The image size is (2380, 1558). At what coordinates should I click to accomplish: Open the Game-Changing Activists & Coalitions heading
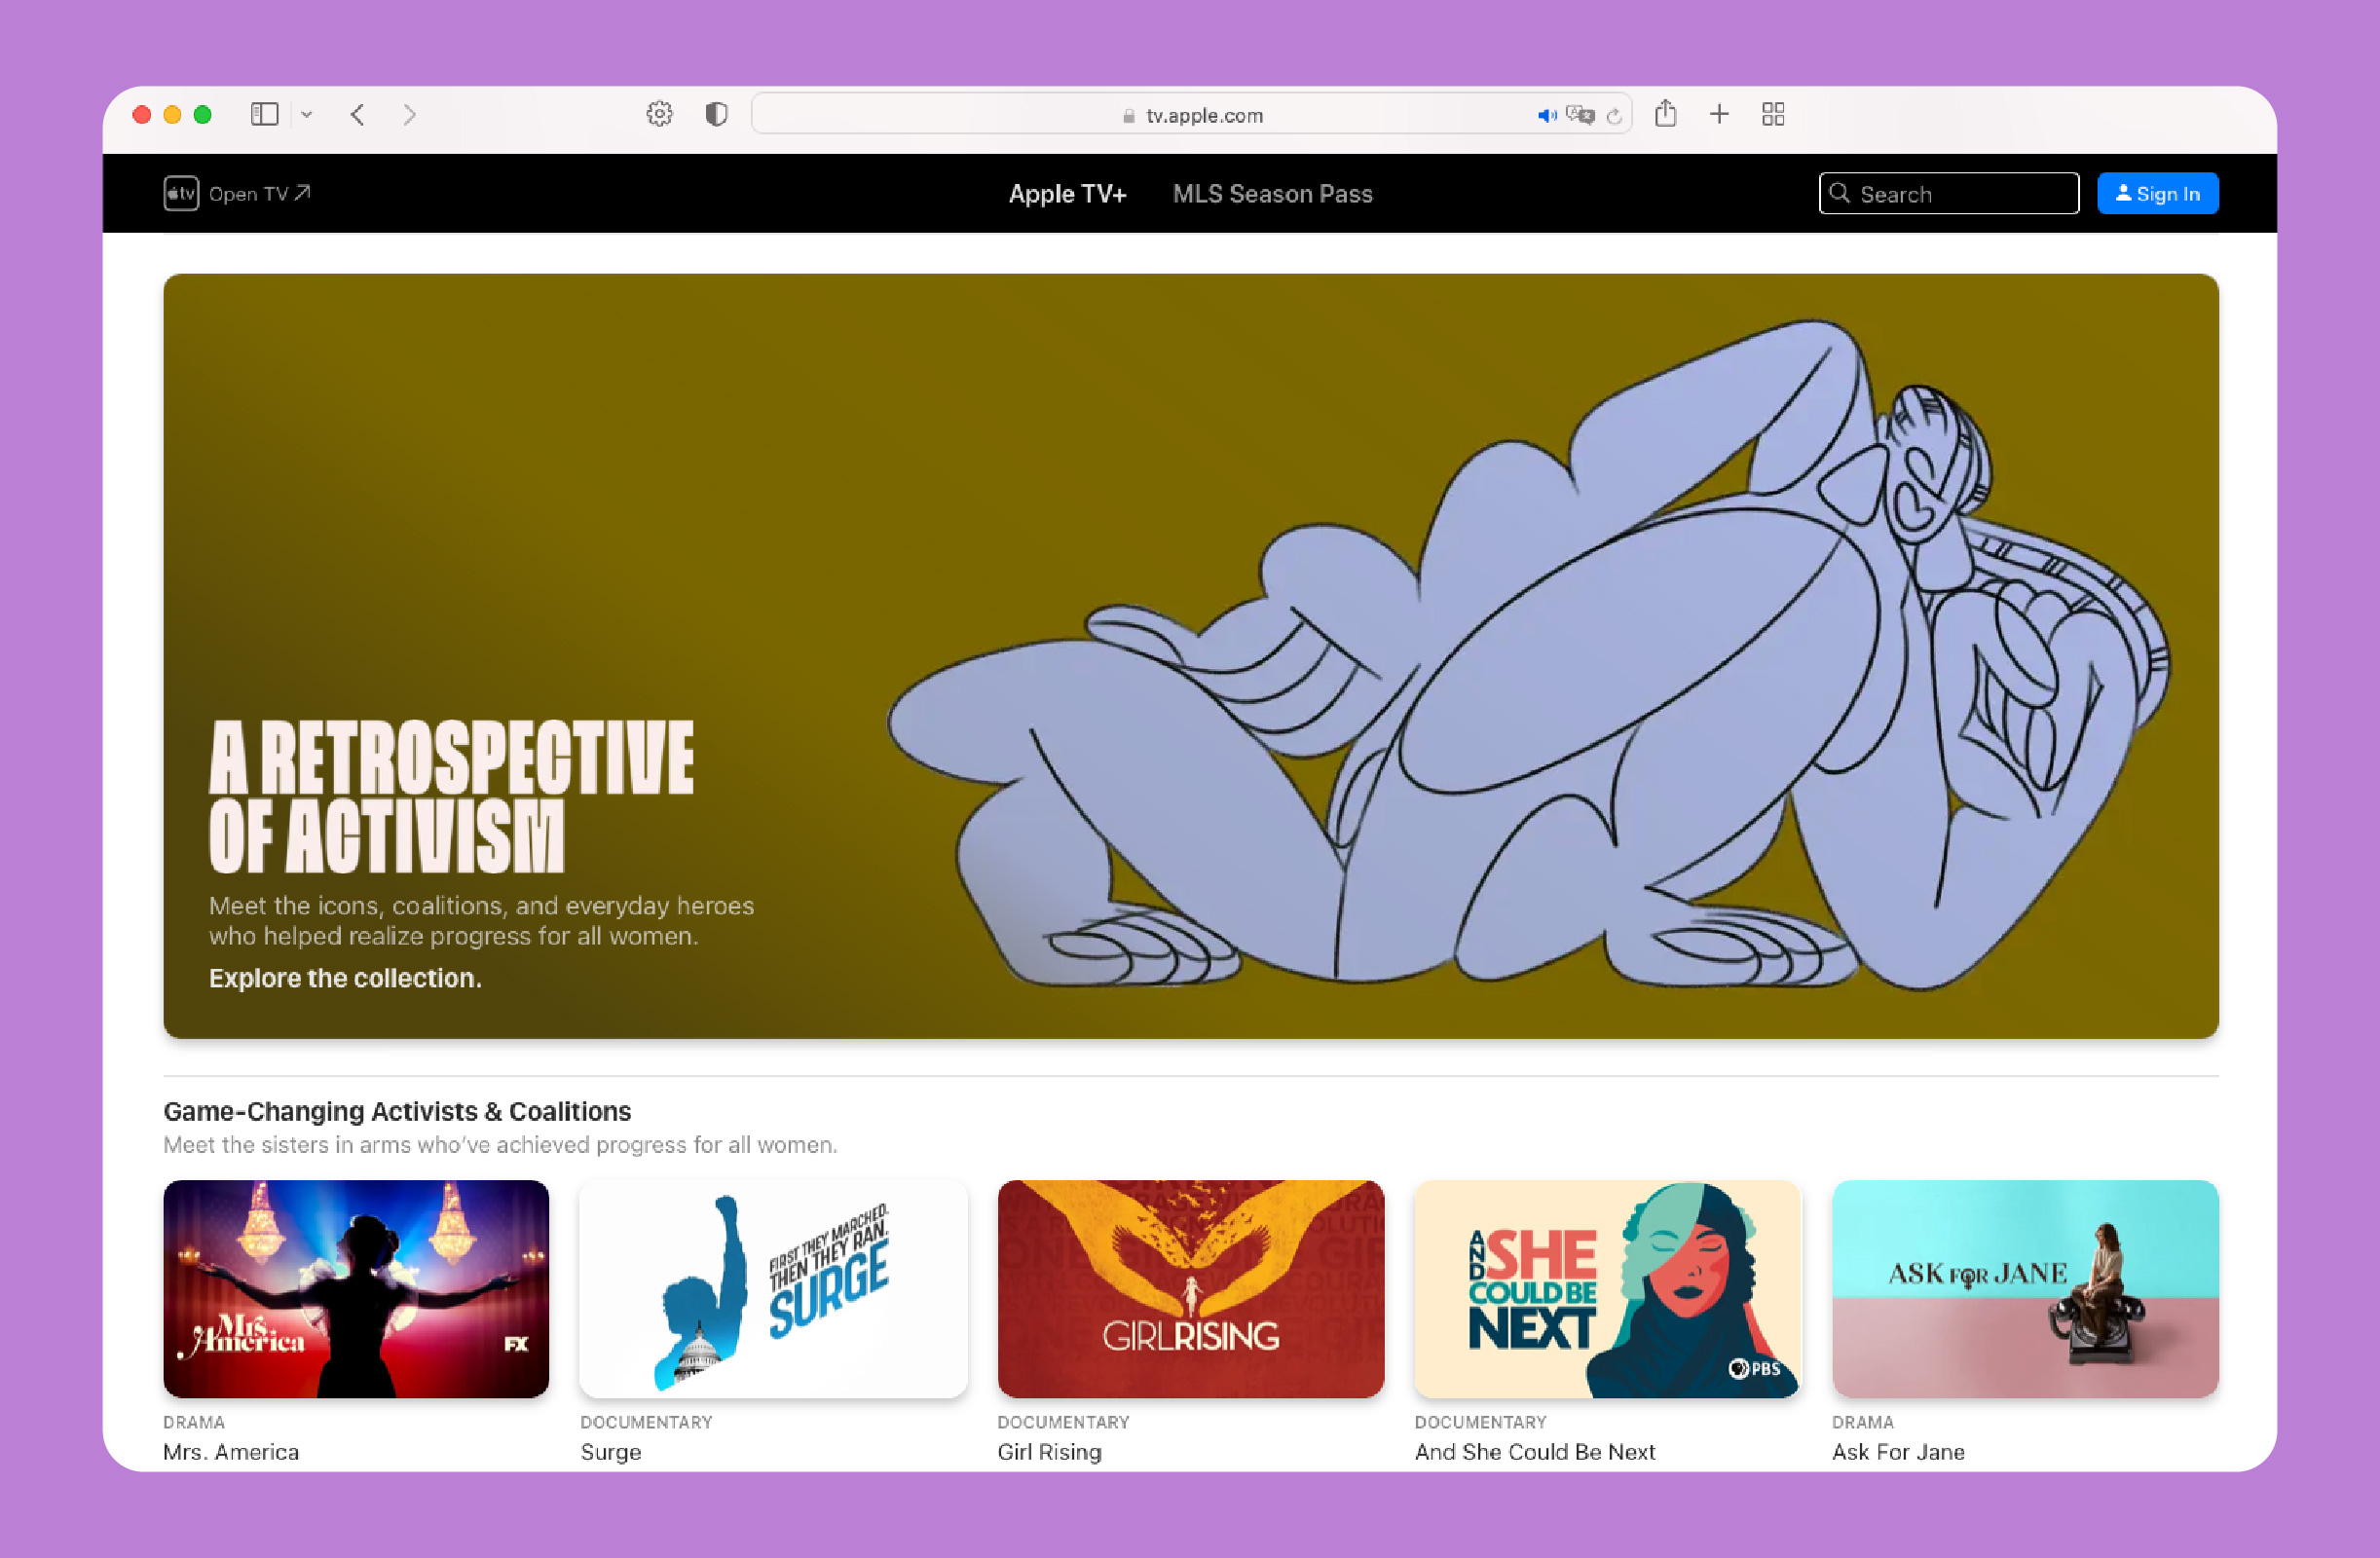click(x=397, y=1111)
